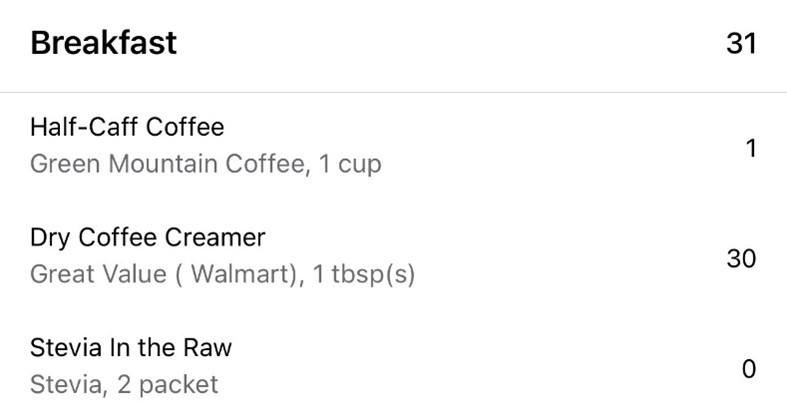Screen dimensions: 787x420
Task: Click the Green Mountain Coffee brand text
Action: [166, 164]
